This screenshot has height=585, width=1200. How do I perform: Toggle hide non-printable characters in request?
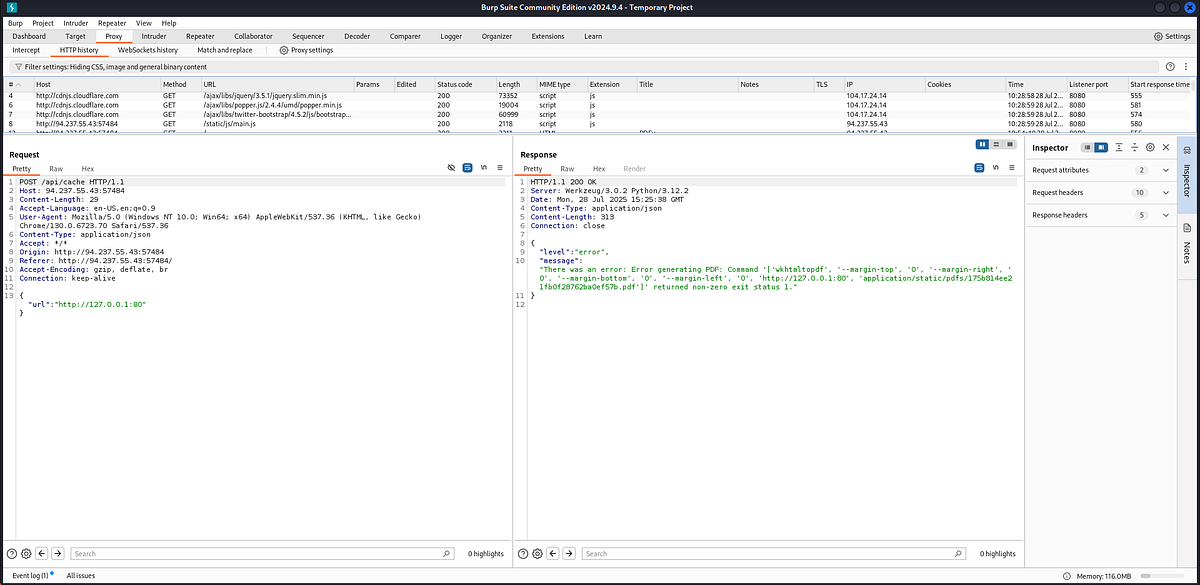(451, 168)
